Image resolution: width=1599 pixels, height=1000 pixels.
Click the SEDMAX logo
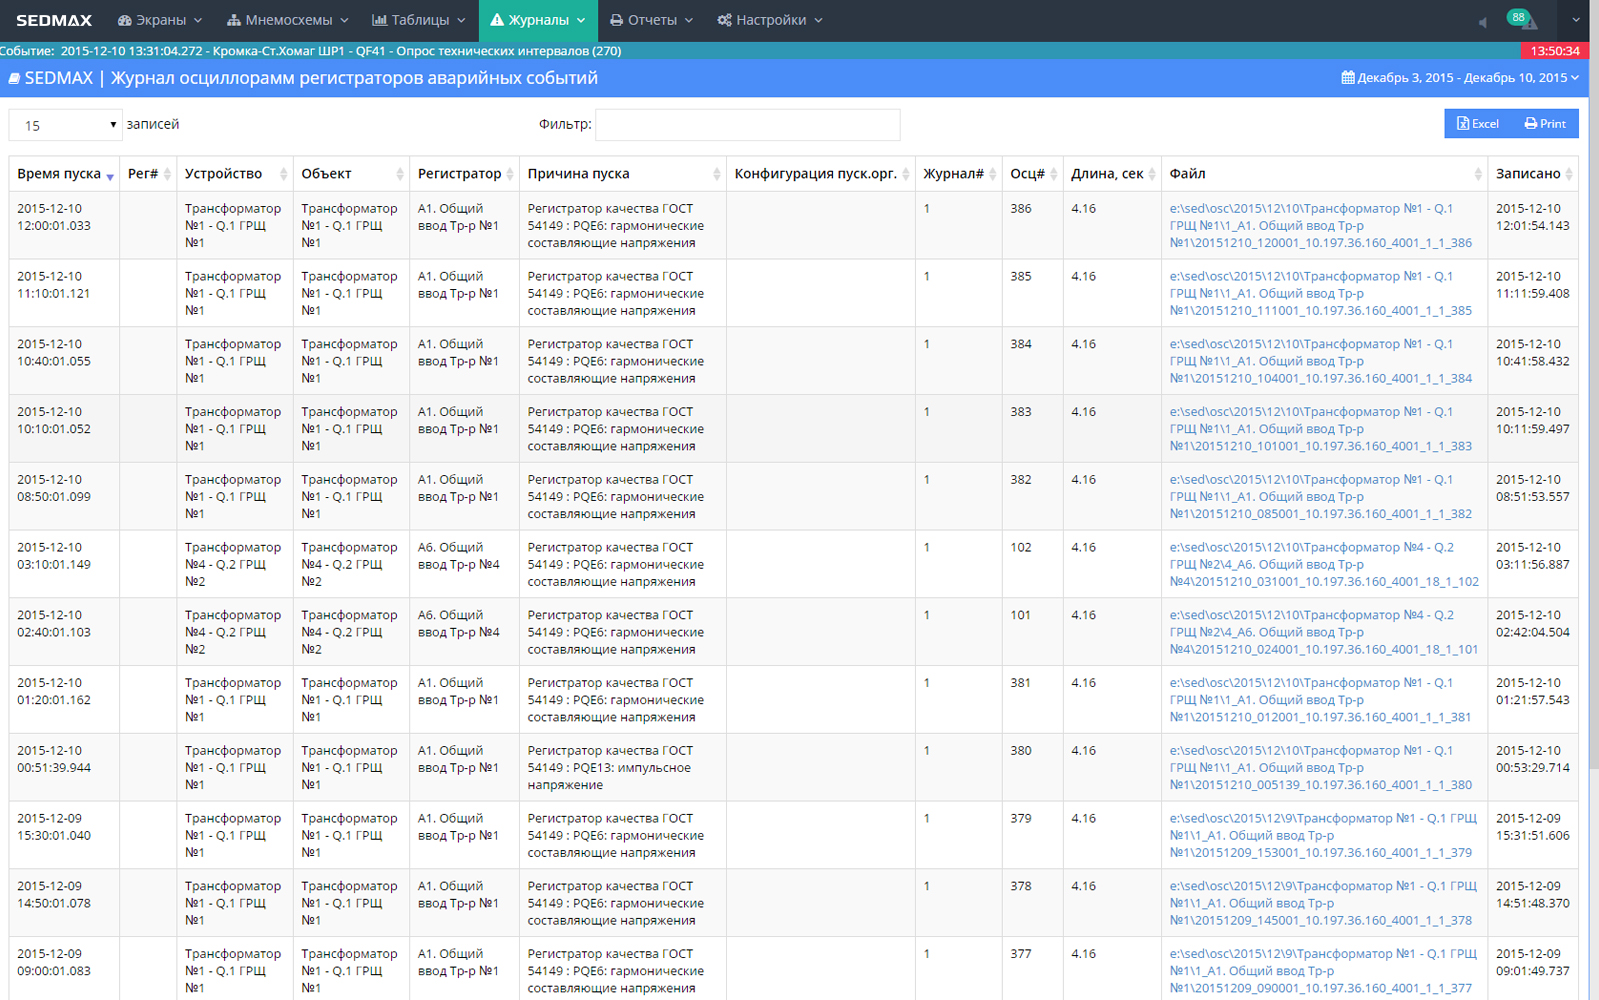point(54,20)
